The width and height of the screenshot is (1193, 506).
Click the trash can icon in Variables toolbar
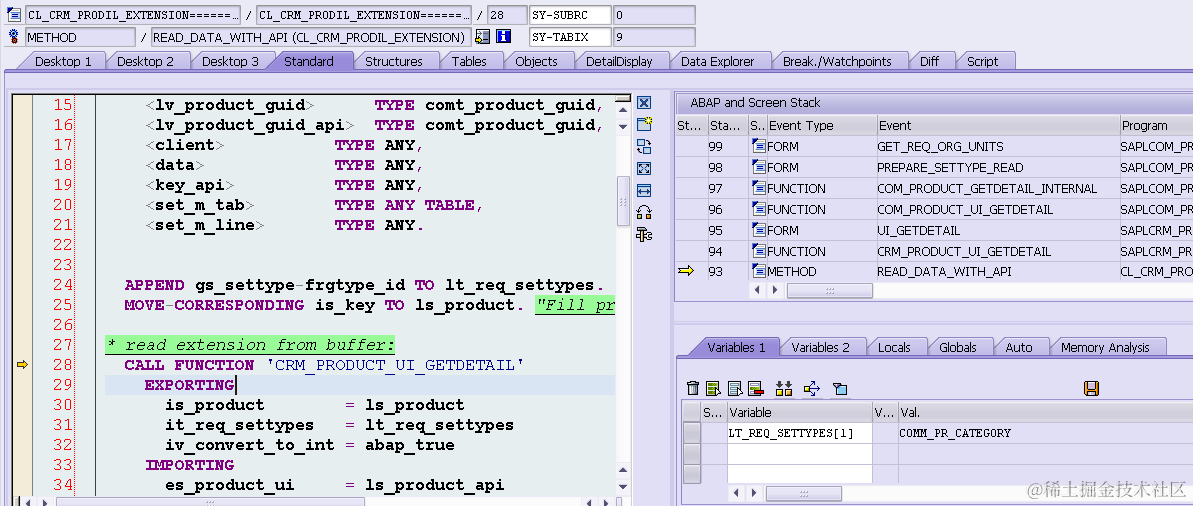[692, 389]
